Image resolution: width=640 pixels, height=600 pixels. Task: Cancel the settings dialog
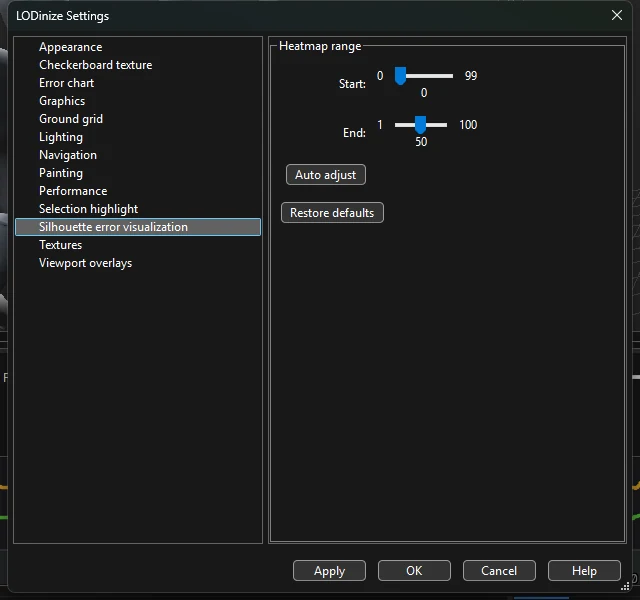point(499,571)
